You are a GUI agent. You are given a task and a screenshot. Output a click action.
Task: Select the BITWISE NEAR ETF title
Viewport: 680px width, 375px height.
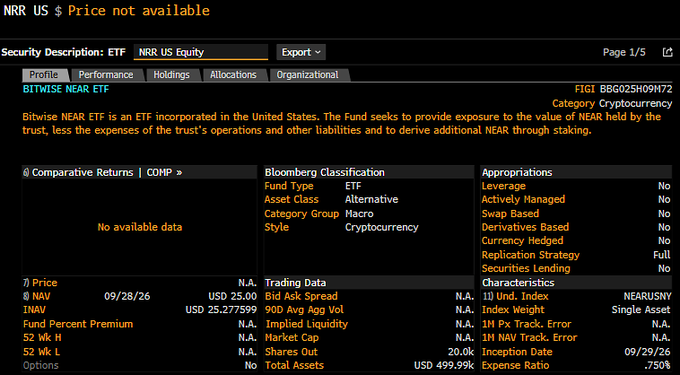[x=66, y=90]
